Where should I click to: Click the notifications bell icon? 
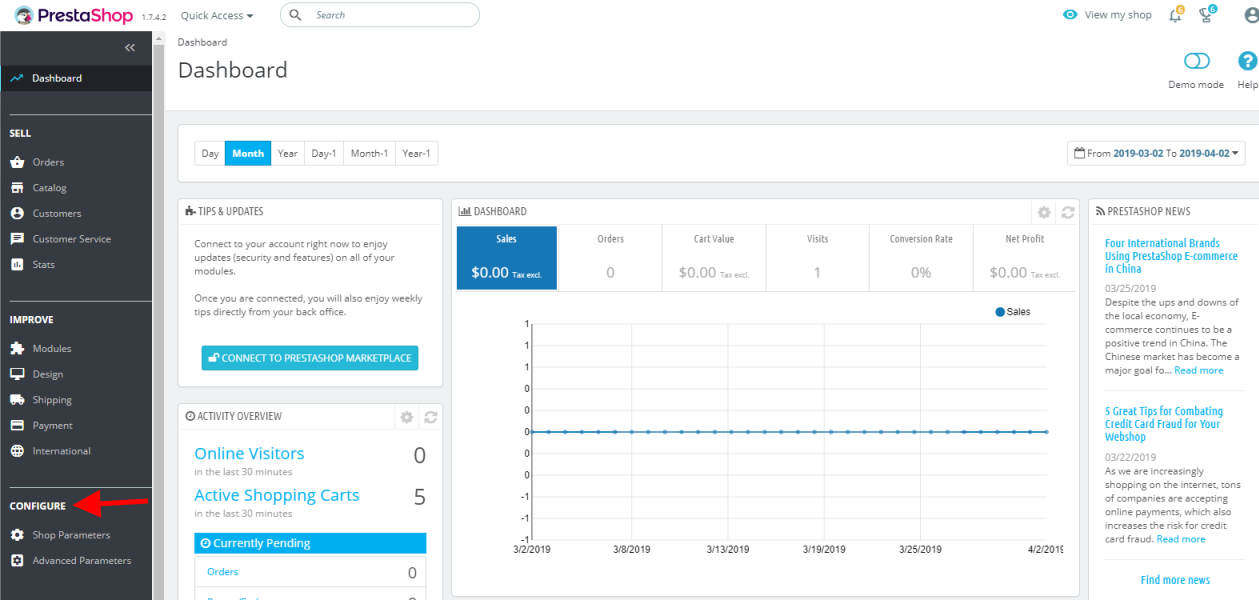coord(1175,15)
